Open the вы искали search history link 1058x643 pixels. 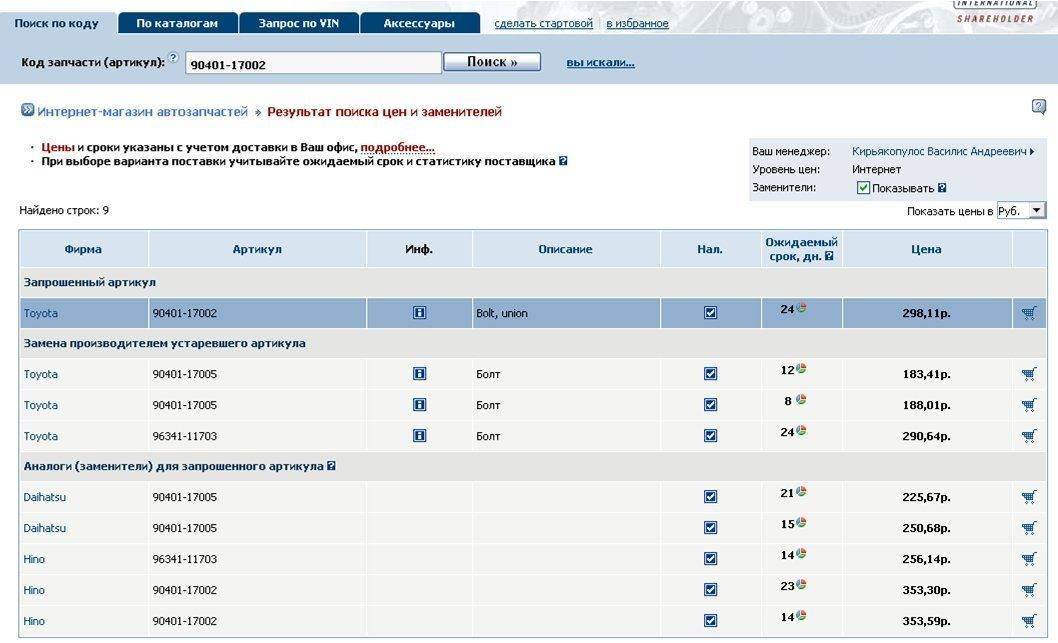pyautogui.click(x=600, y=63)
